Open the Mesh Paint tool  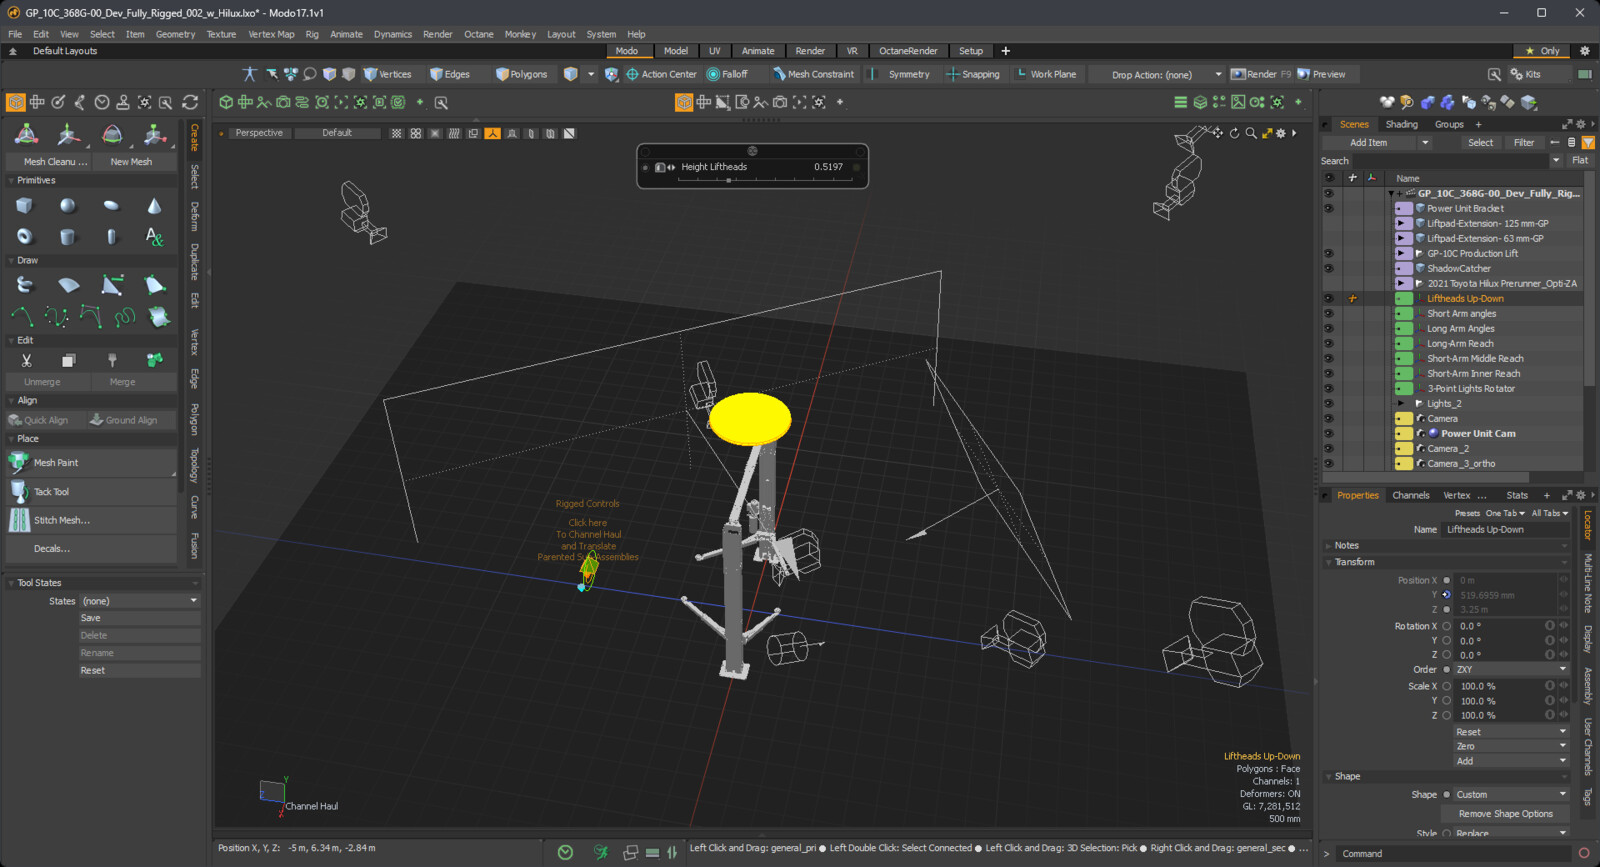(91, 463)
